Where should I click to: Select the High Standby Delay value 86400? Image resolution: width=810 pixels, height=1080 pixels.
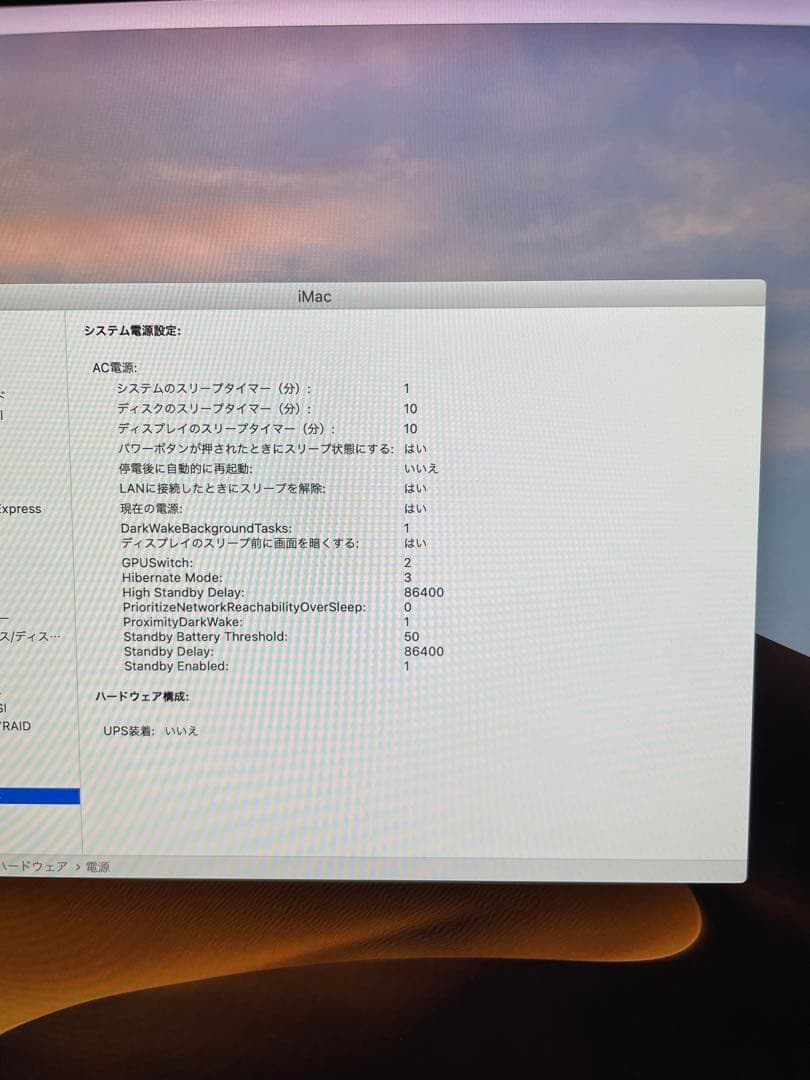pyautogui.click(x=424, y=592)
